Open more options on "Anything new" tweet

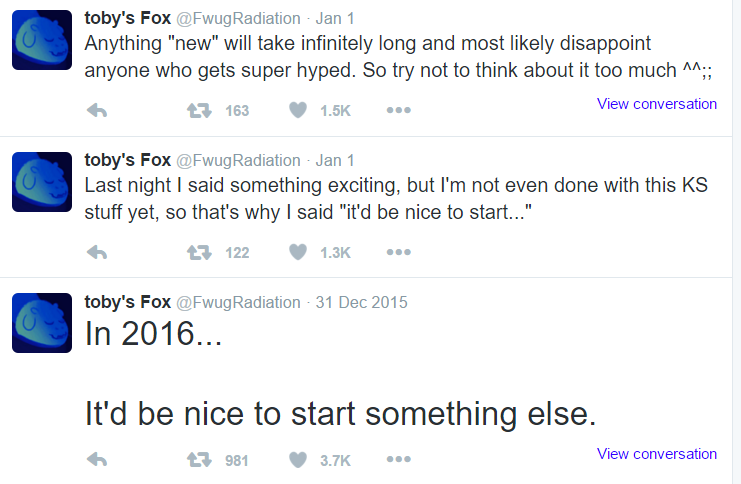tap(398, 111)
